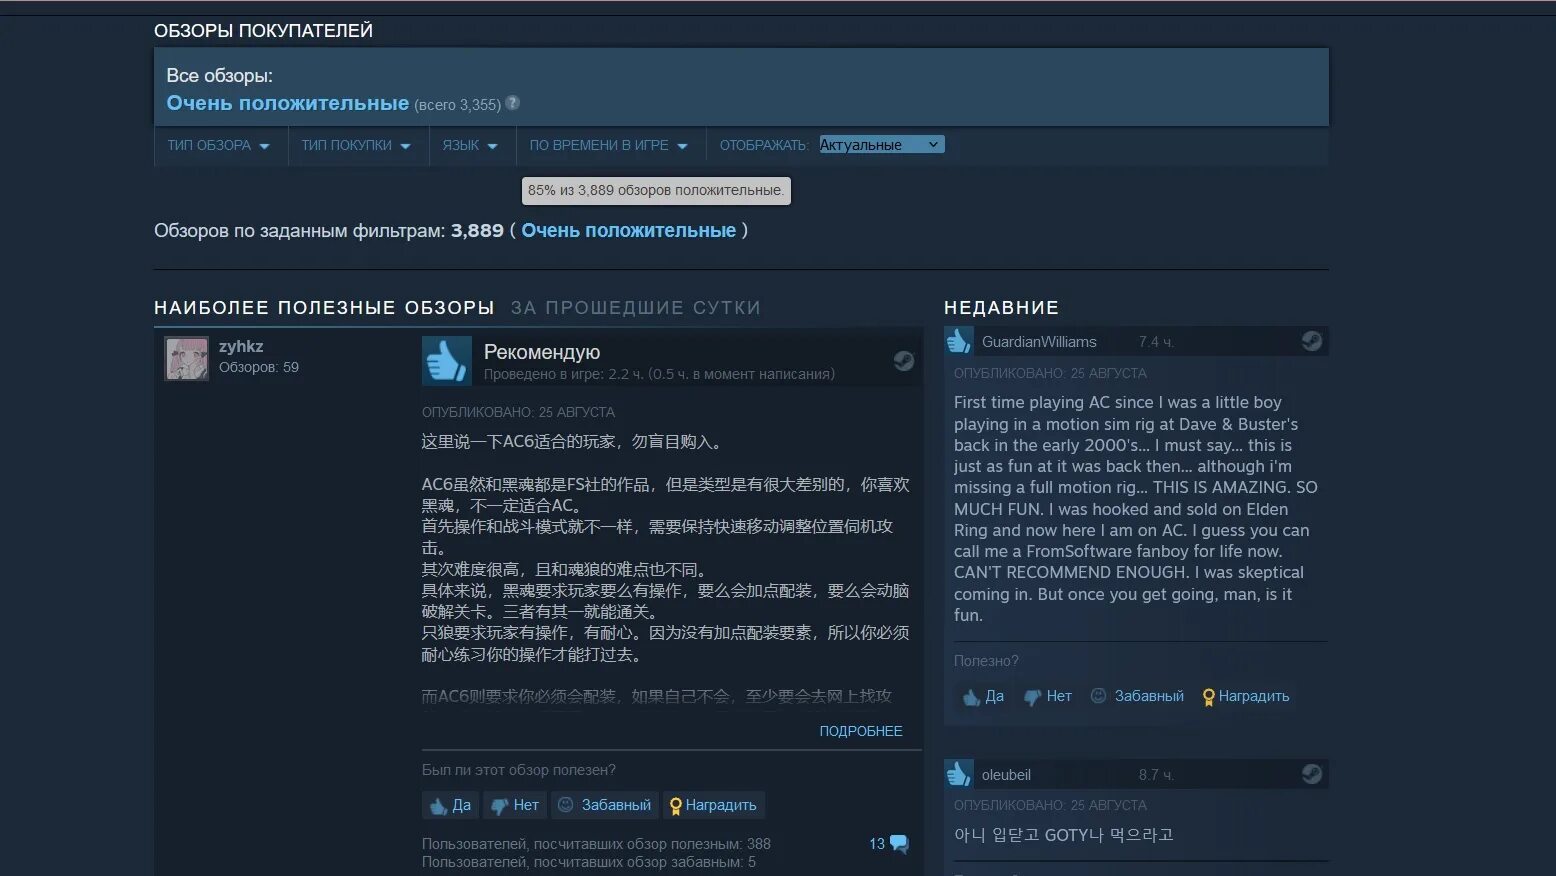Click the Korean GOTY review text by oleubeil
Viewport: 1556px width, 876px height.
click(x=1063, y=835)
